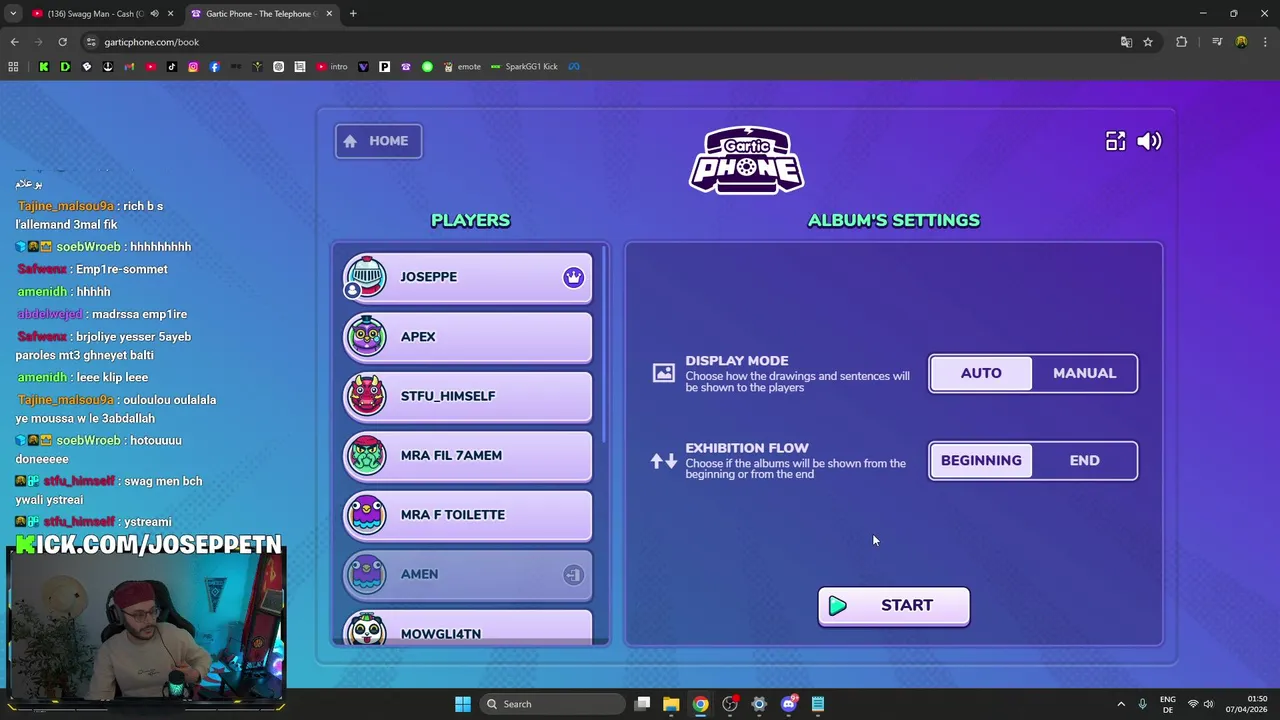Open the Windows Start menu
Viewport: 1280px width, 720px height.
click(x=463, y=704)
